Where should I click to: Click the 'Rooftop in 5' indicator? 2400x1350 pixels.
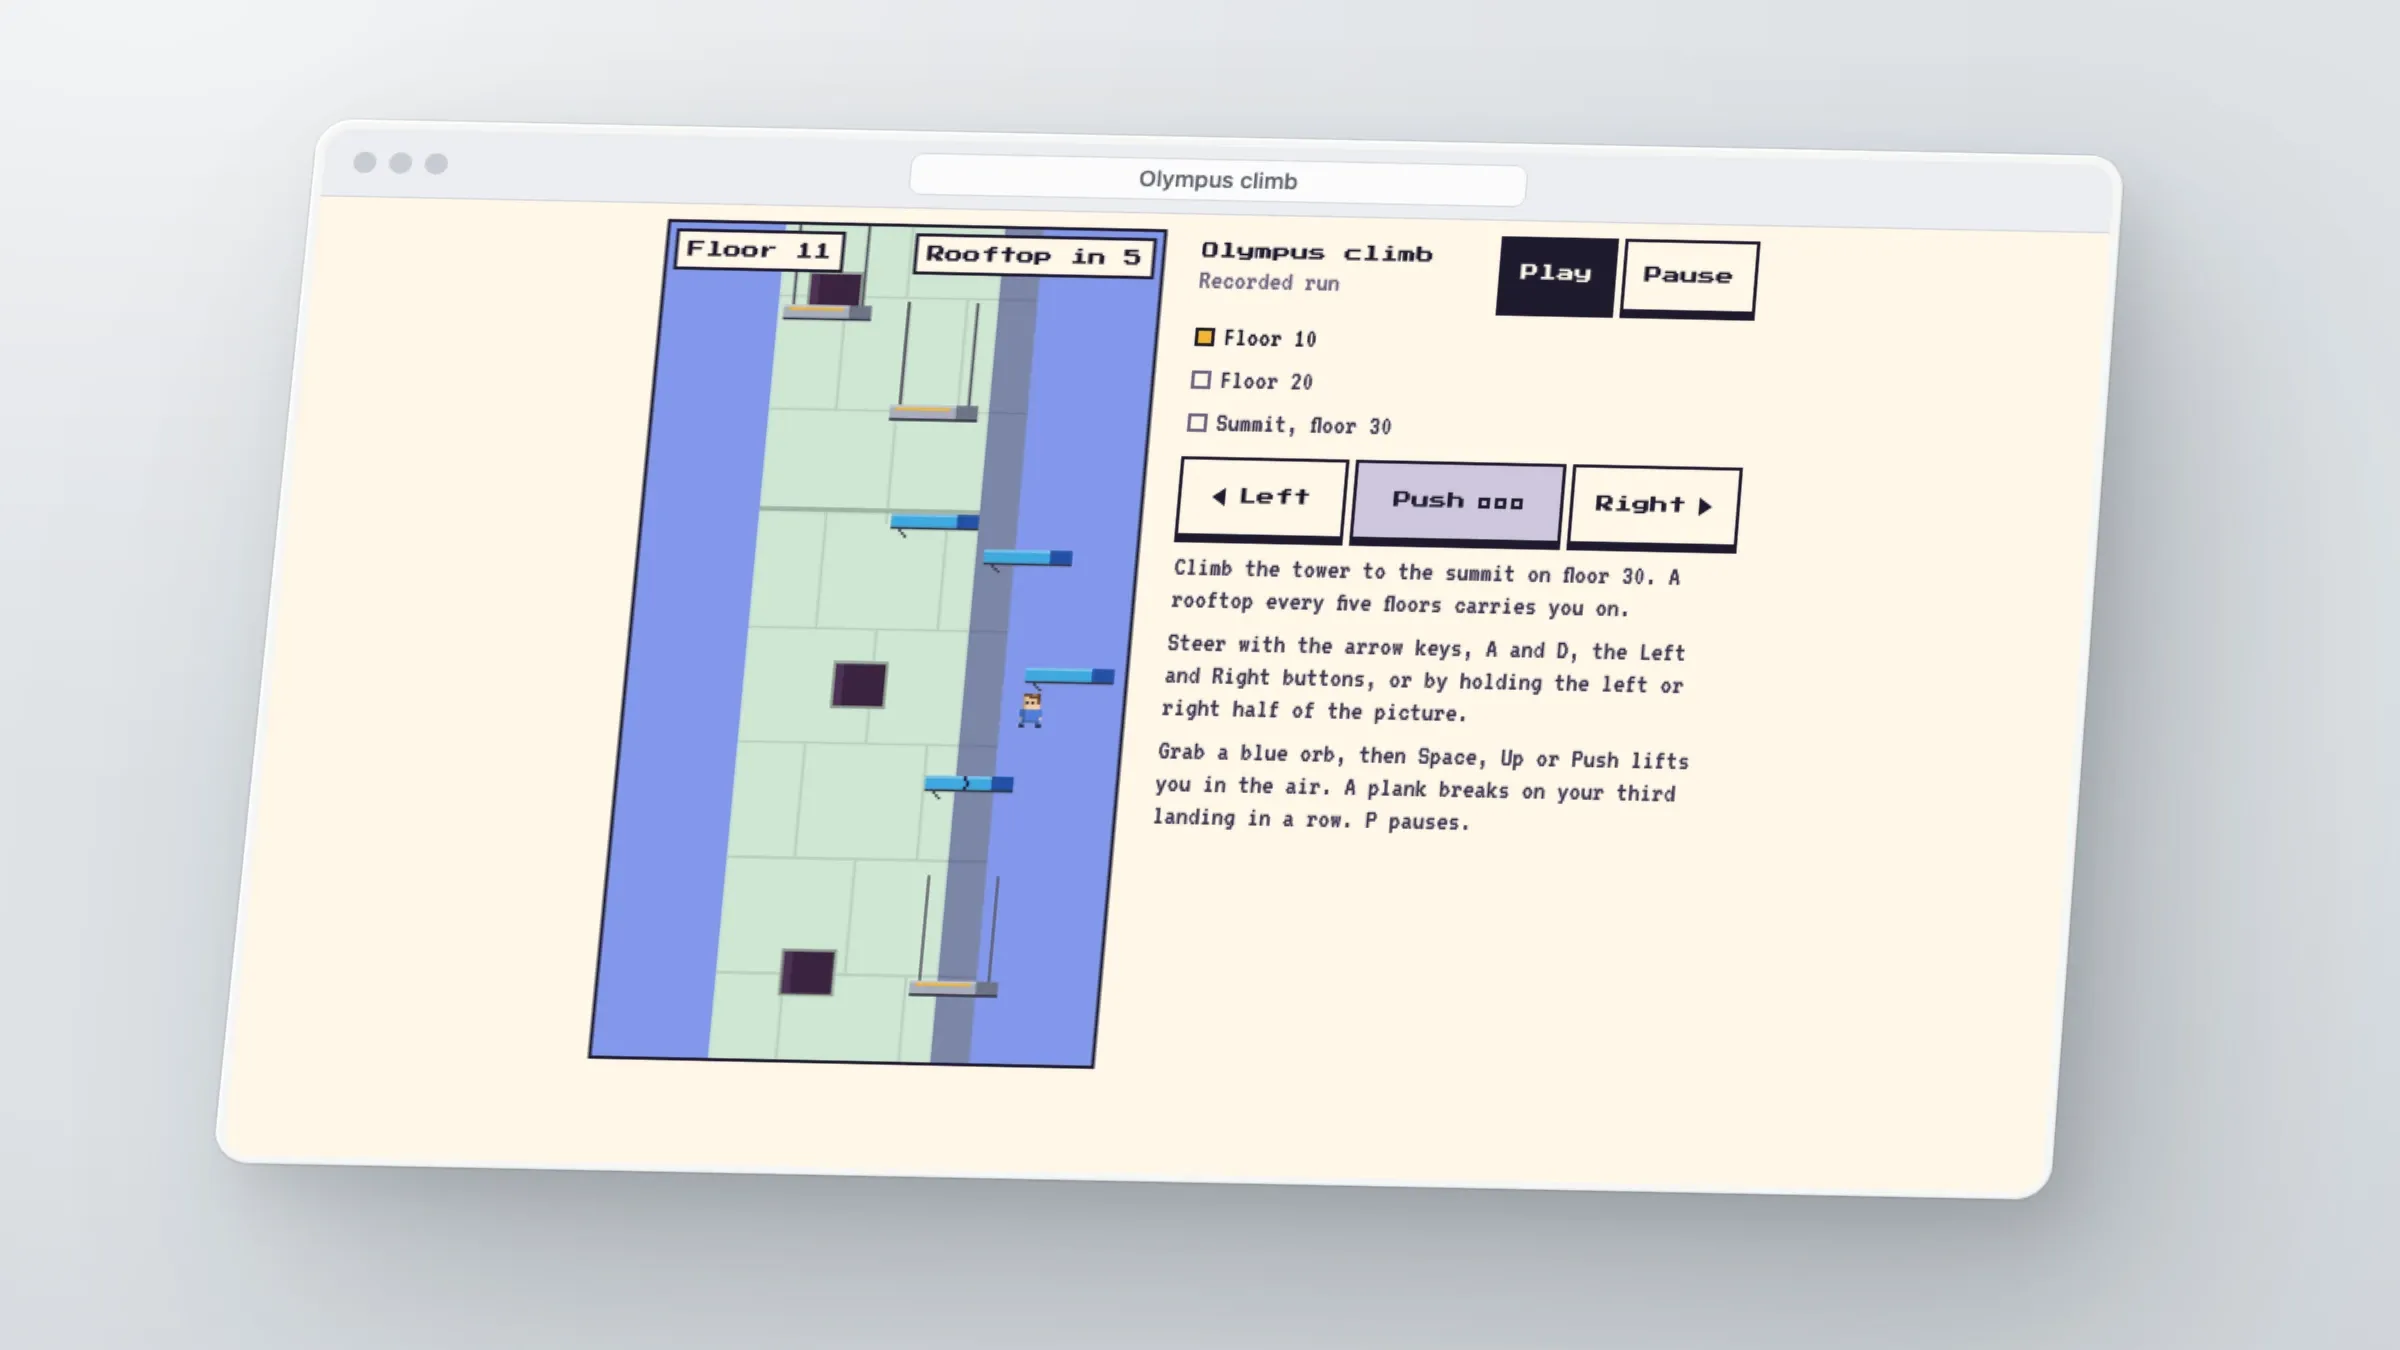click(x=1034, y=256)
